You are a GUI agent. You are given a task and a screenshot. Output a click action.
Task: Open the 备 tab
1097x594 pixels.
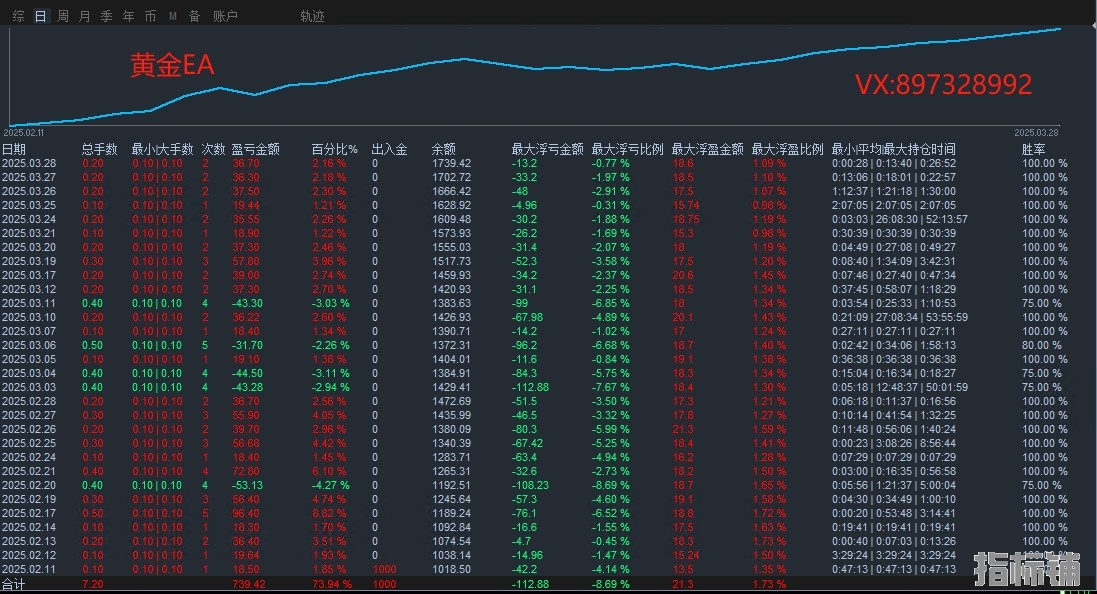click(x=193, y=16)
